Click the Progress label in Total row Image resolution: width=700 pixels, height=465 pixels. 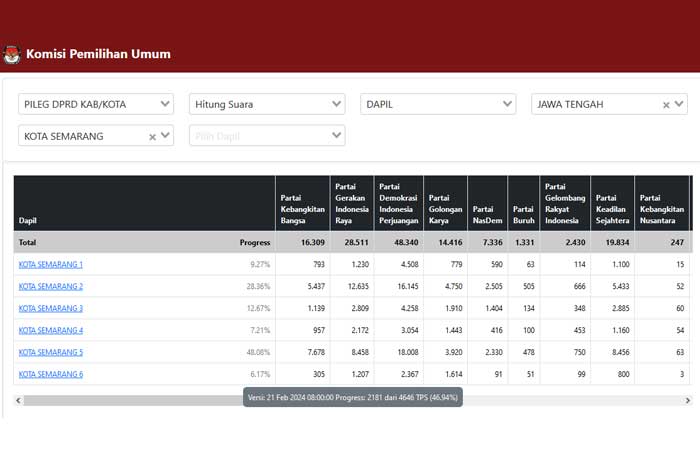point(255,242)
